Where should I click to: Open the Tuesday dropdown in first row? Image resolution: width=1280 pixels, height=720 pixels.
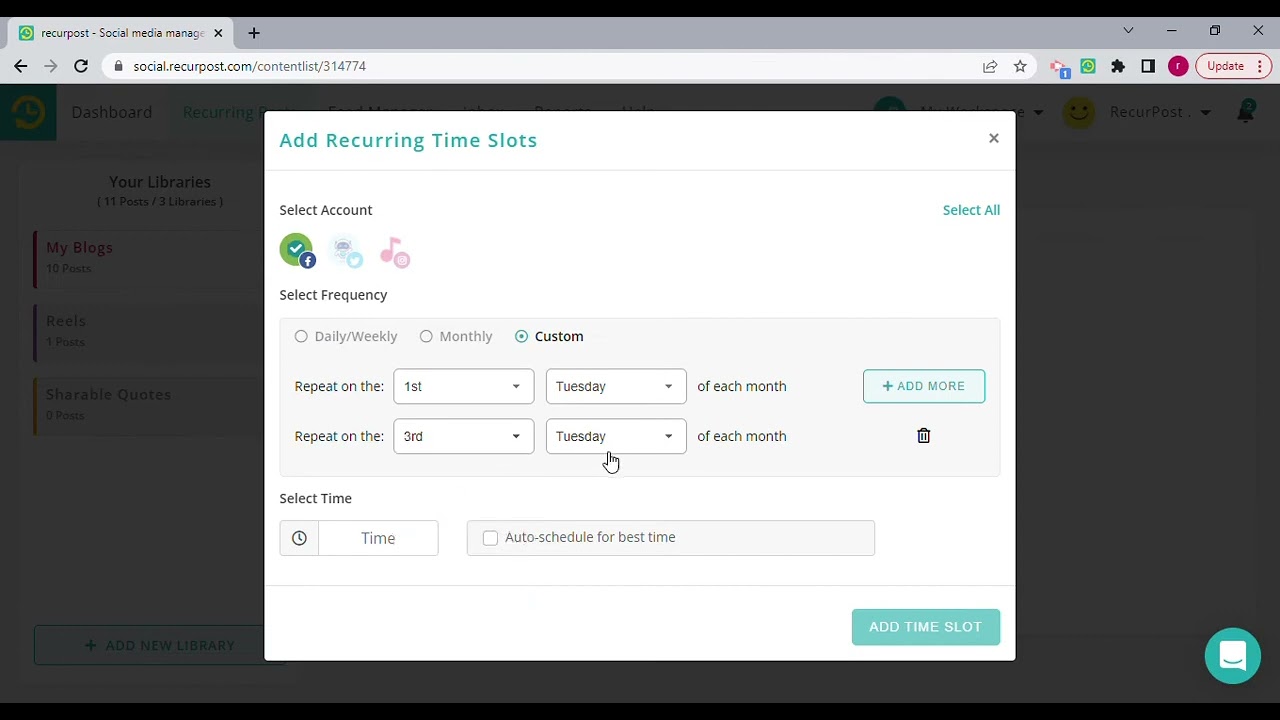[x=616, y=386]
